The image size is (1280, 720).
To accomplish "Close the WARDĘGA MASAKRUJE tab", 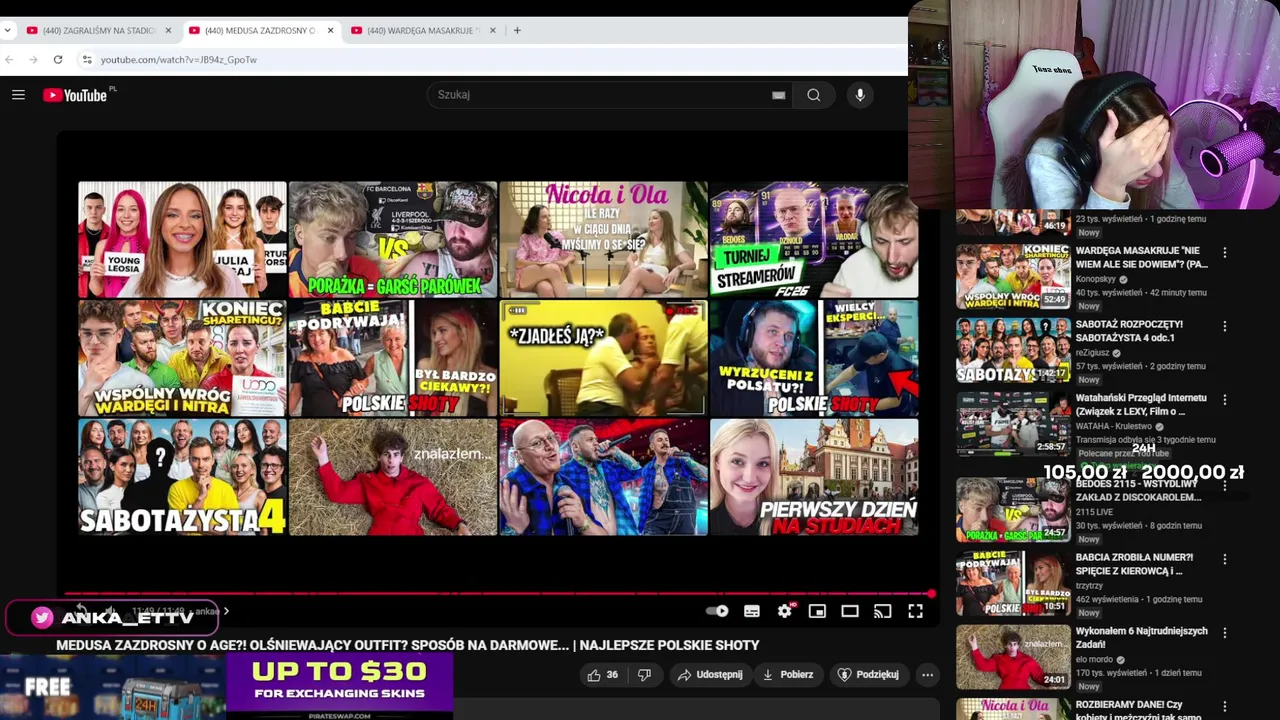I will (492, 30).
